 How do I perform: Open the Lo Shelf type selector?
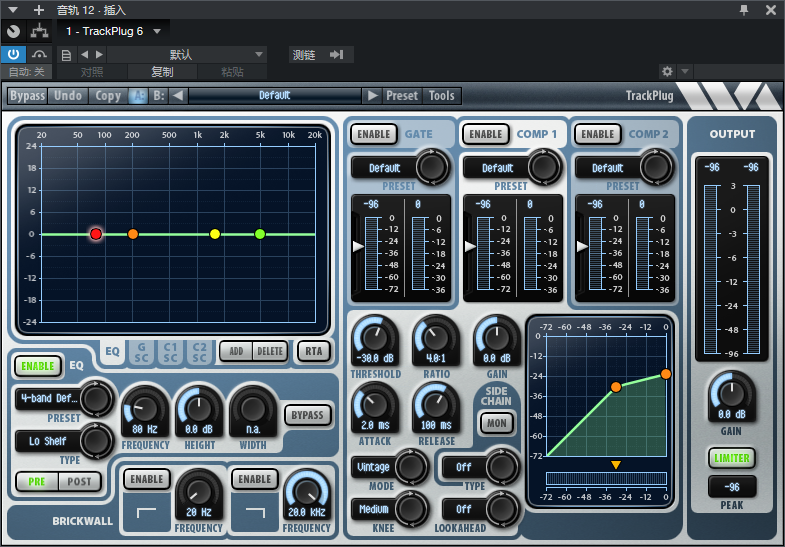point(48,441)
